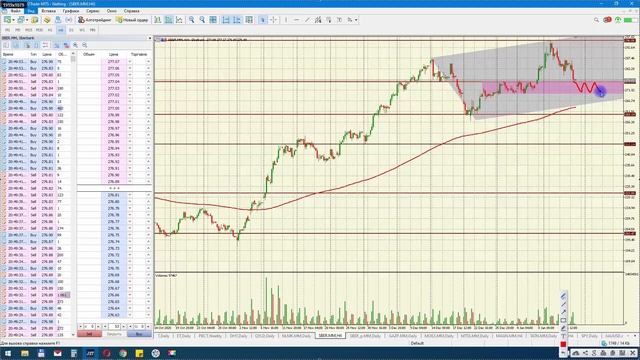Open the calculator taskbar icon
Image resolution: width=640 pixels, height=360 pixels.
pyautogui.click(x=74, y=353)
